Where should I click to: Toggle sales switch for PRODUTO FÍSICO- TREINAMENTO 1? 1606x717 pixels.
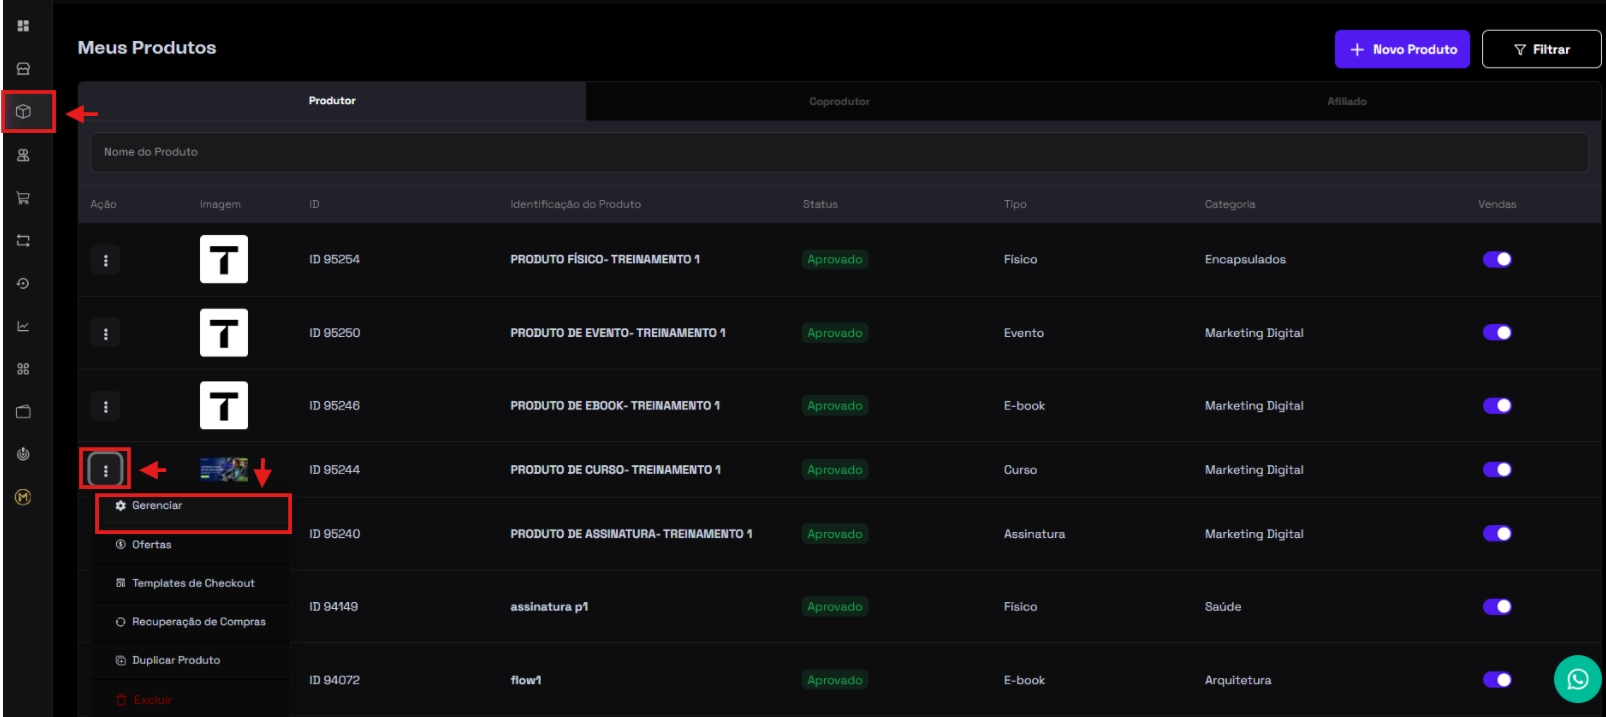click(1496, 259)
